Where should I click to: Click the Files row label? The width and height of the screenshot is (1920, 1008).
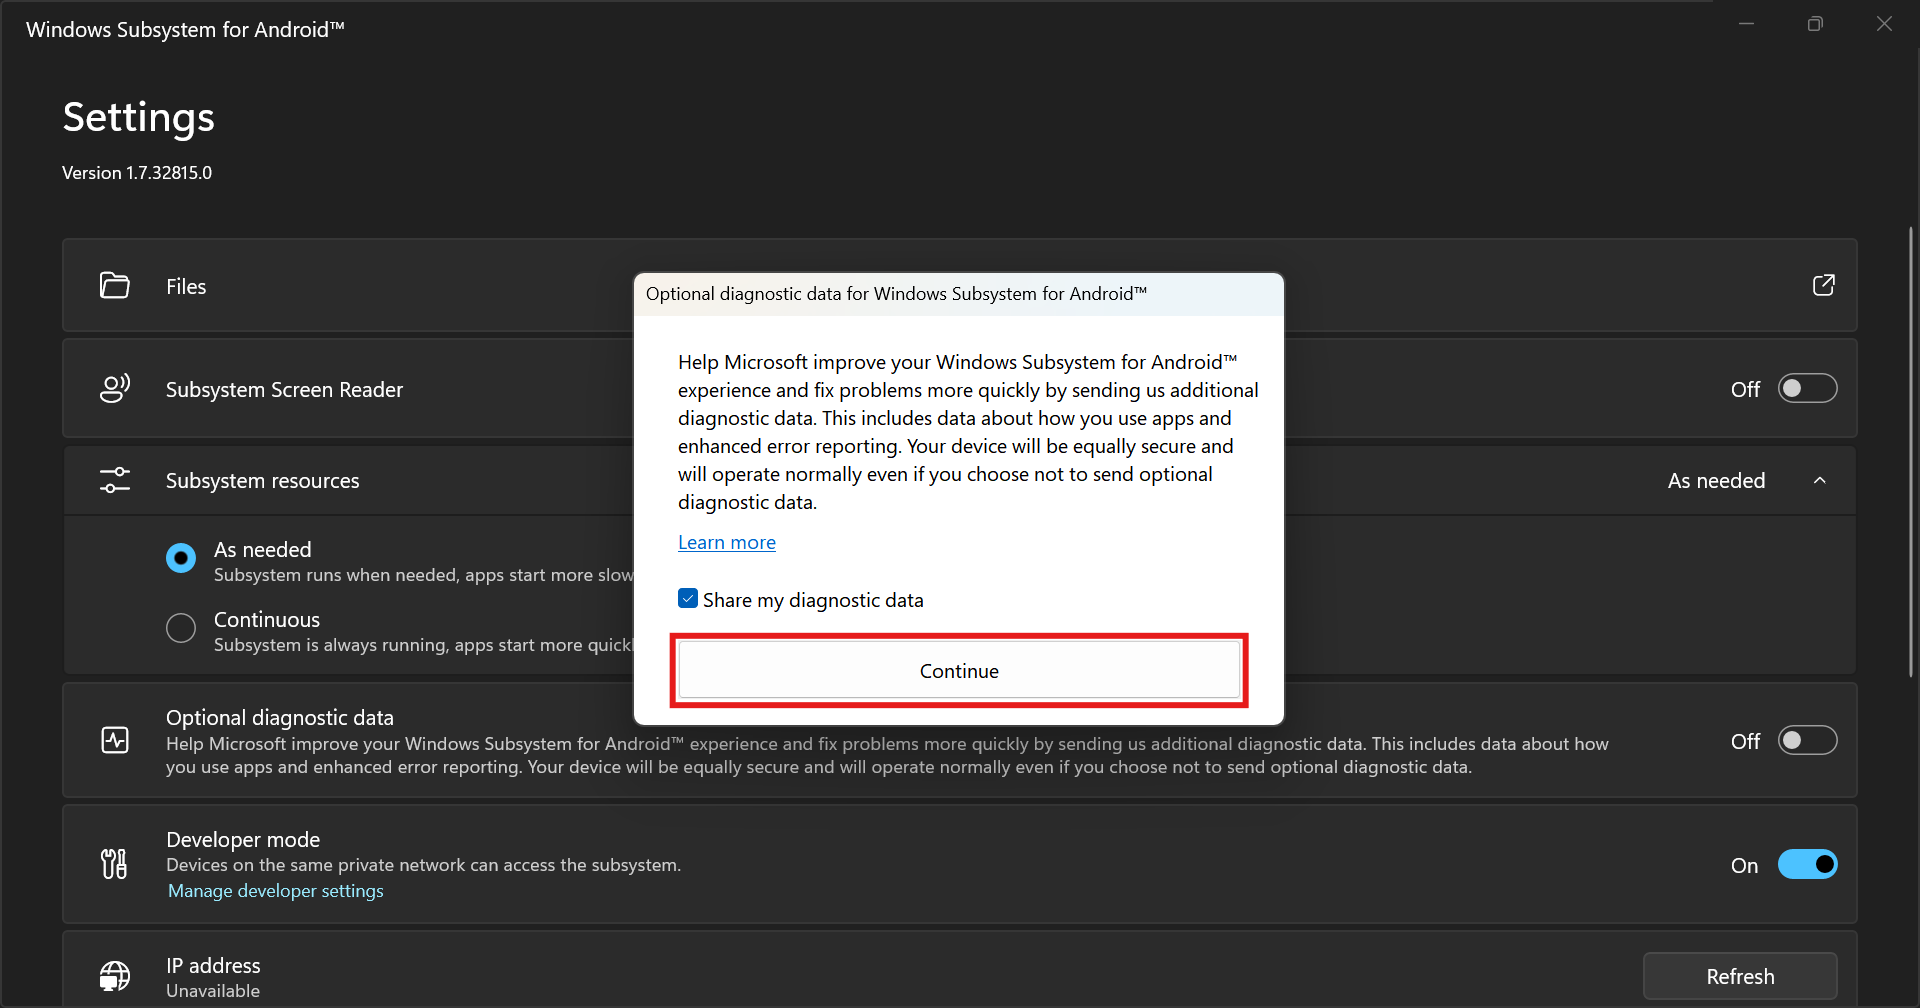[186, 287]
